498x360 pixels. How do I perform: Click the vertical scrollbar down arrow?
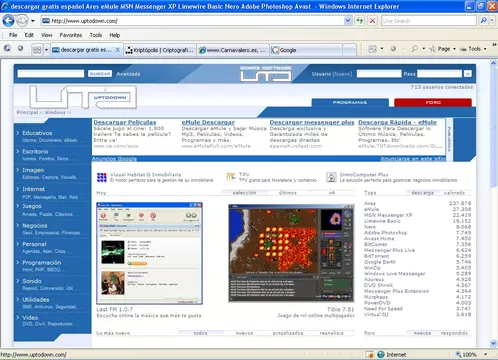(x=493, y=343)
